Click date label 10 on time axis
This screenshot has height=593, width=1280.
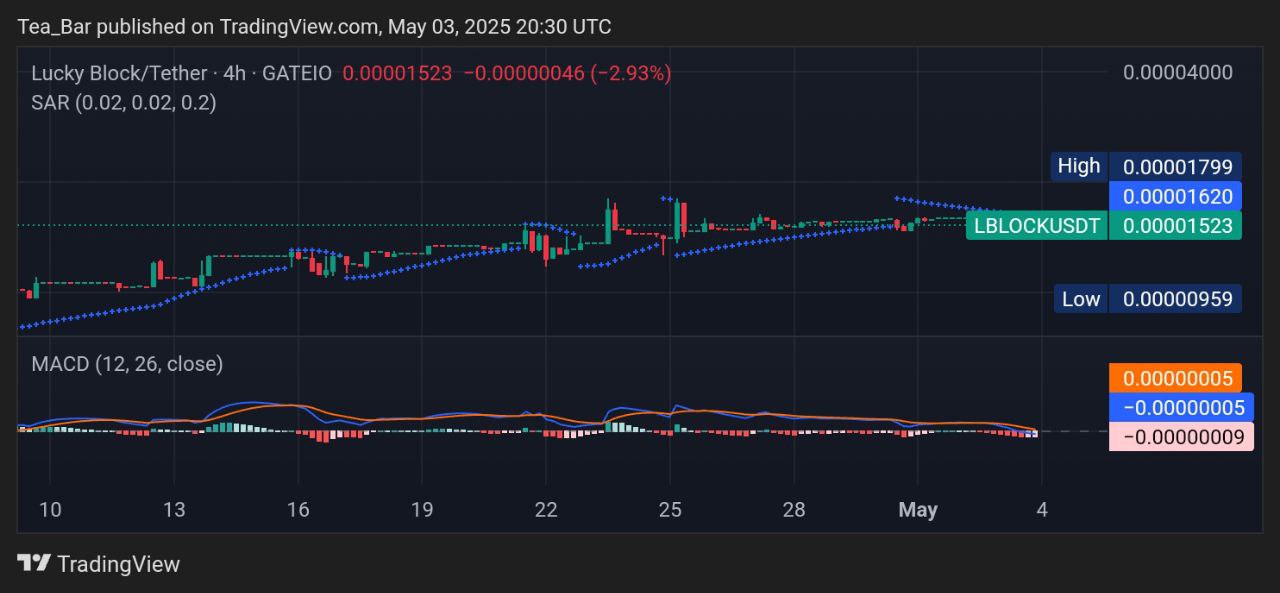(49, 510)
